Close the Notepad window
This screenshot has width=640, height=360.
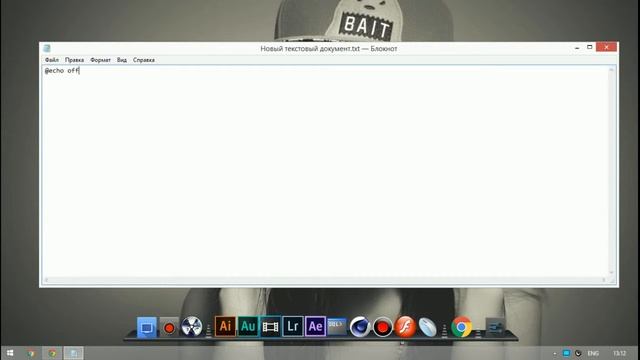pos(607,47)
